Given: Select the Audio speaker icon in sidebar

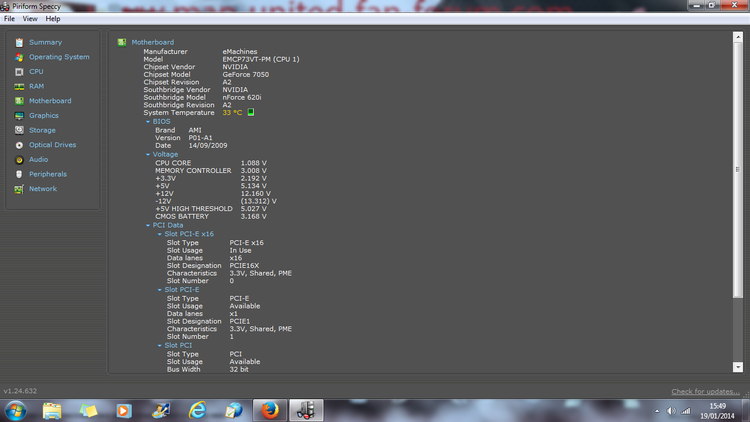Looking at the screenshot, I should 19,159.
